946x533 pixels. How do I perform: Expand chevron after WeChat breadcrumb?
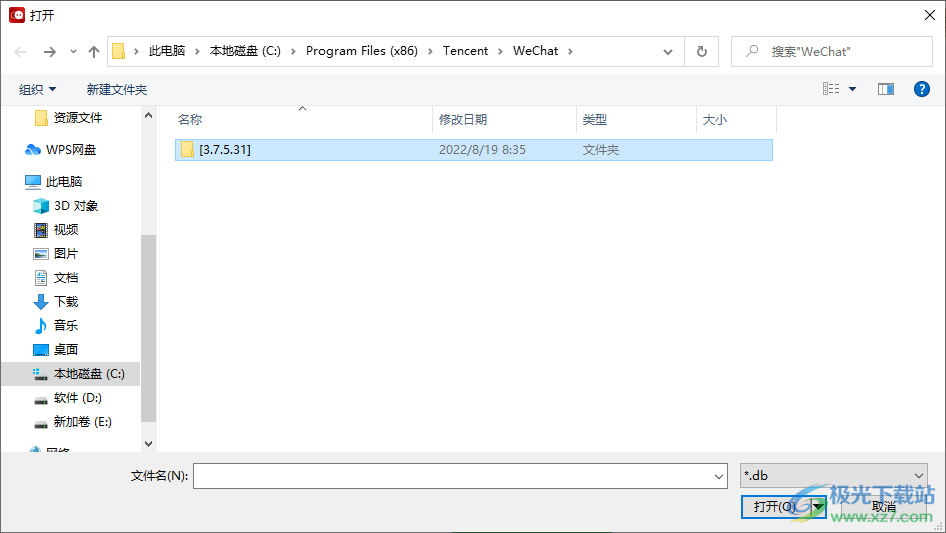[570, 51]
